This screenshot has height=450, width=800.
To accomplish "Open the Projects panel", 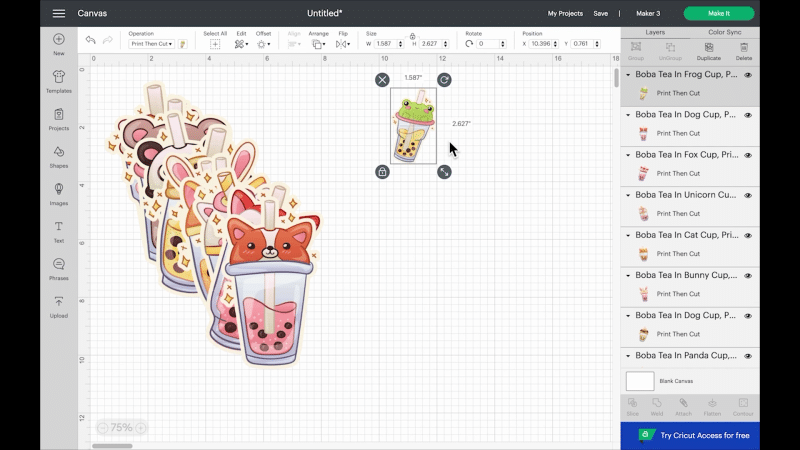I will click(59, 119).
